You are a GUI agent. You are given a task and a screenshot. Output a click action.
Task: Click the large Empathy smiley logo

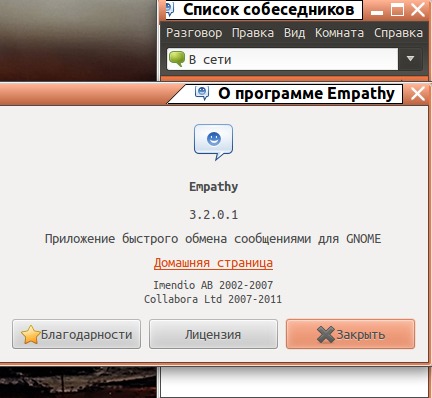[x=213, y=142]
